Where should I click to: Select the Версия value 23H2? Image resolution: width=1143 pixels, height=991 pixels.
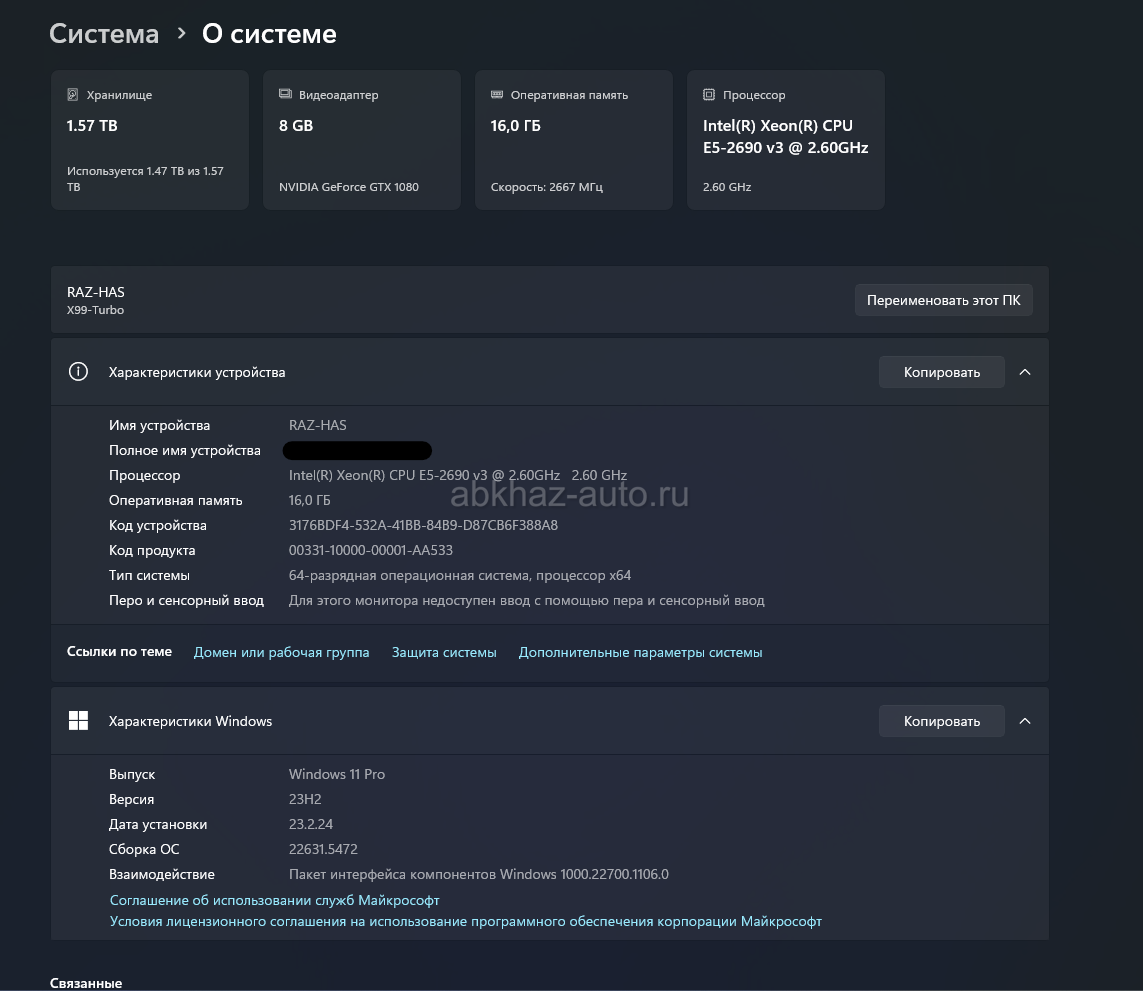[x=305, y=799]
